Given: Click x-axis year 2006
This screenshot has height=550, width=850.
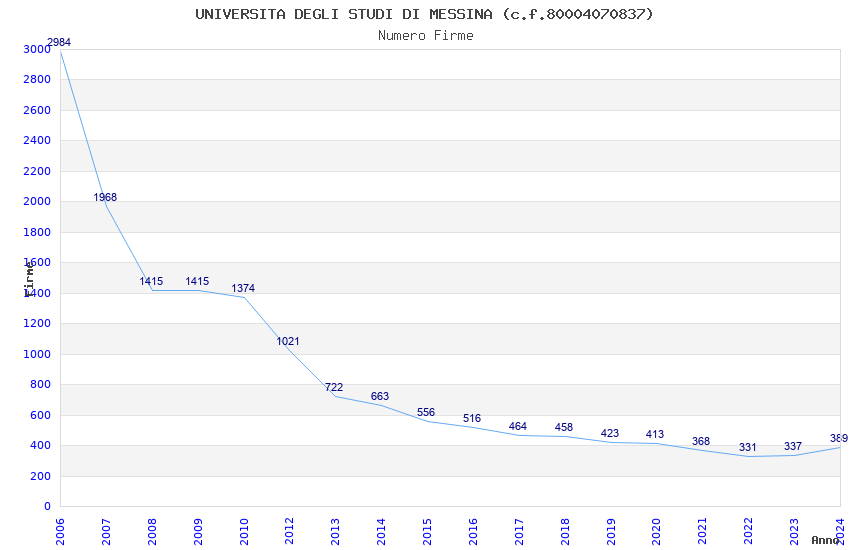Looking at the screenshot, I should 60,532.
